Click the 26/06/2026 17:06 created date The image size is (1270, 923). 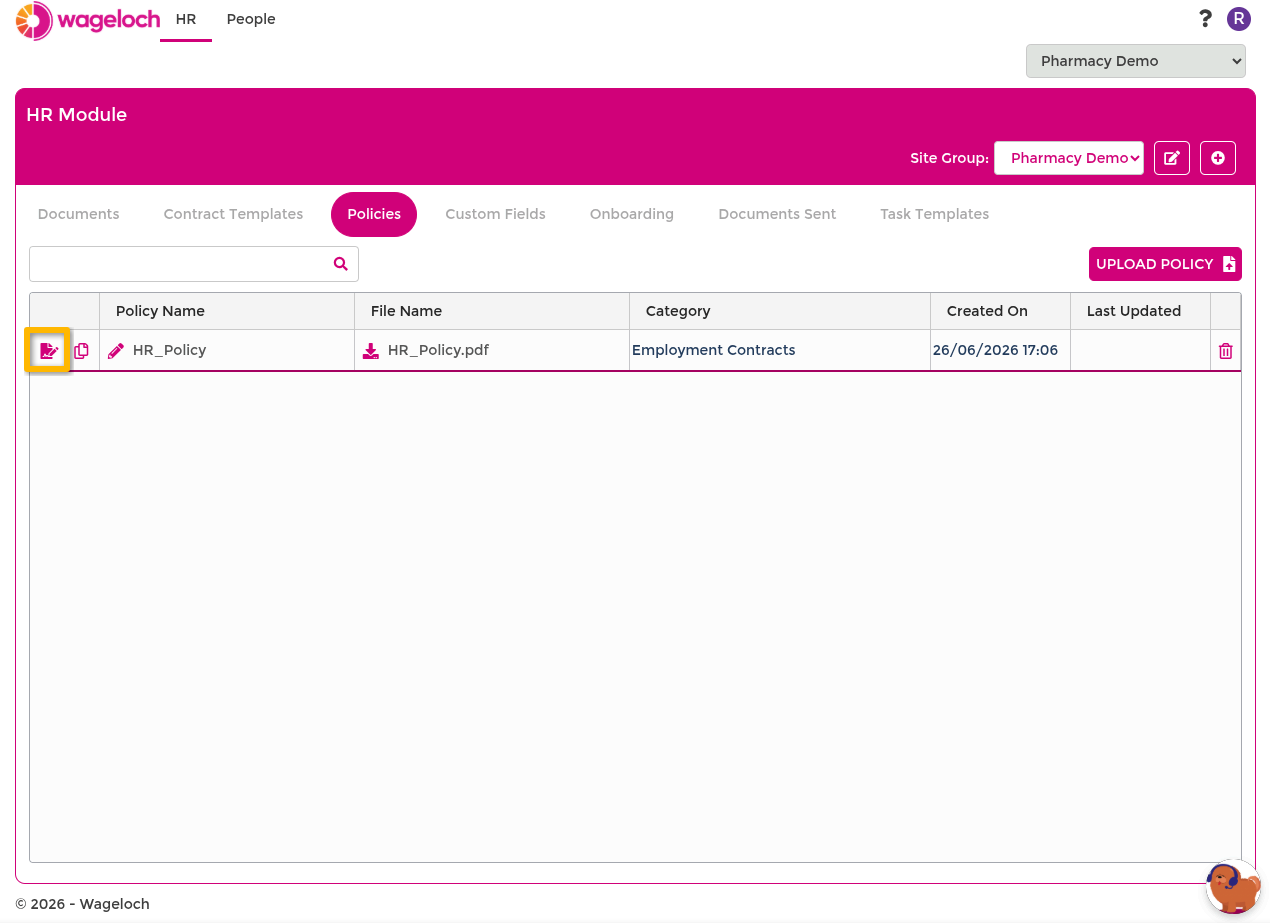tap(995, 350)
